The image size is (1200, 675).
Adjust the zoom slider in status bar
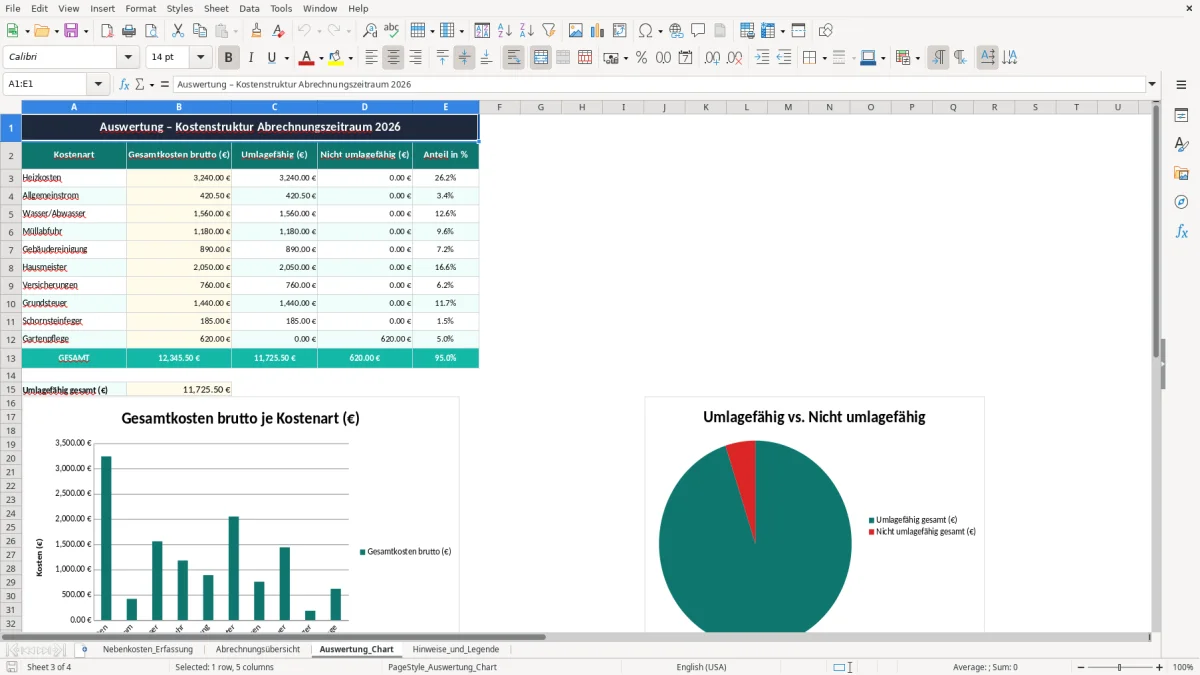point(1119,667)
